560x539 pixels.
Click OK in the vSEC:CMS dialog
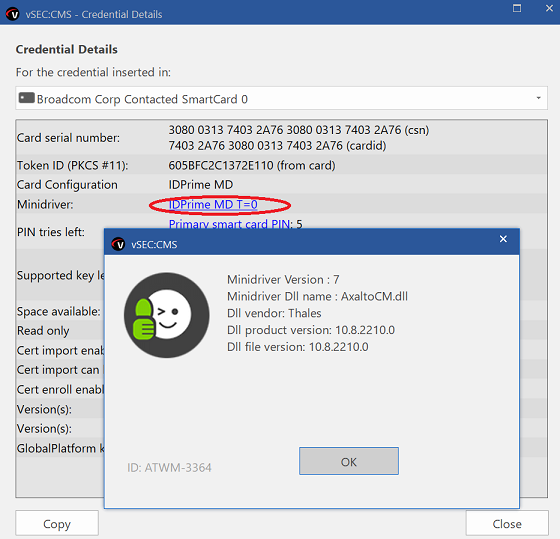tap(349, 461)
